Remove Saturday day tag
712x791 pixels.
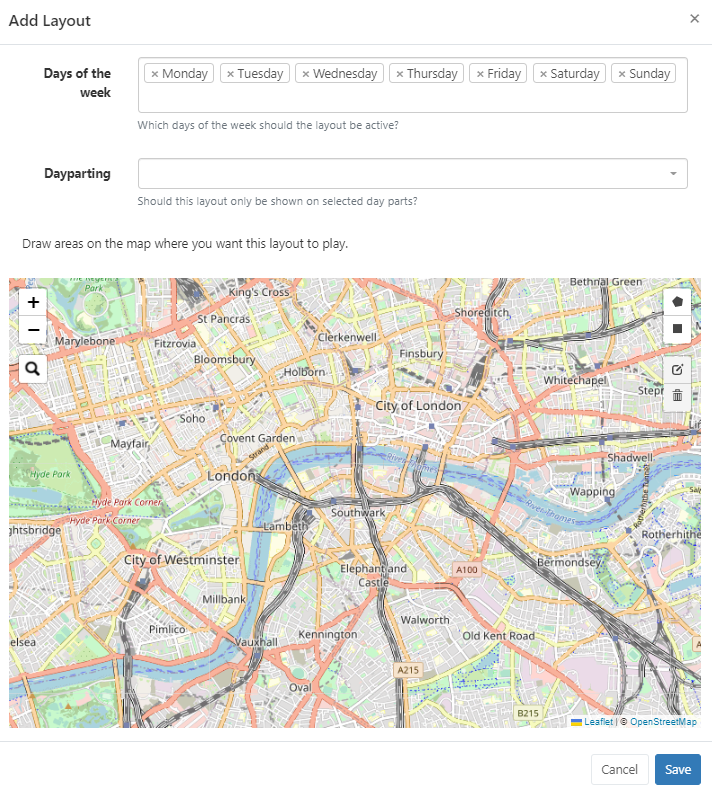pyautogui.click(x=544, y=74)
